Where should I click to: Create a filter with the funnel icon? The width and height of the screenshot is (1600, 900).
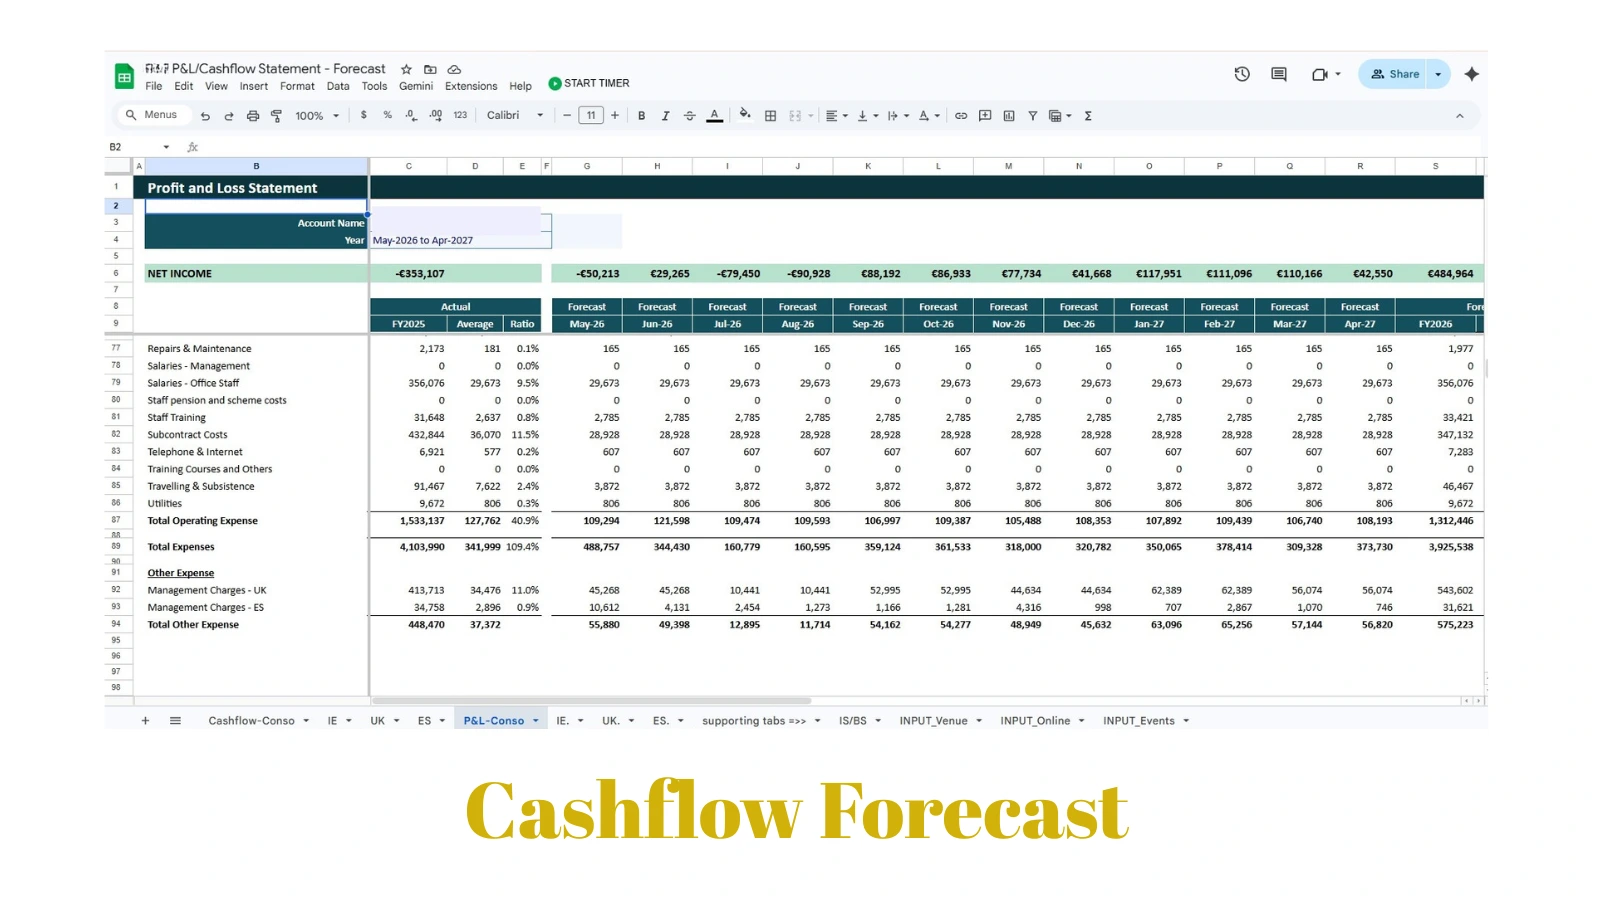[x=1033, y=116]
